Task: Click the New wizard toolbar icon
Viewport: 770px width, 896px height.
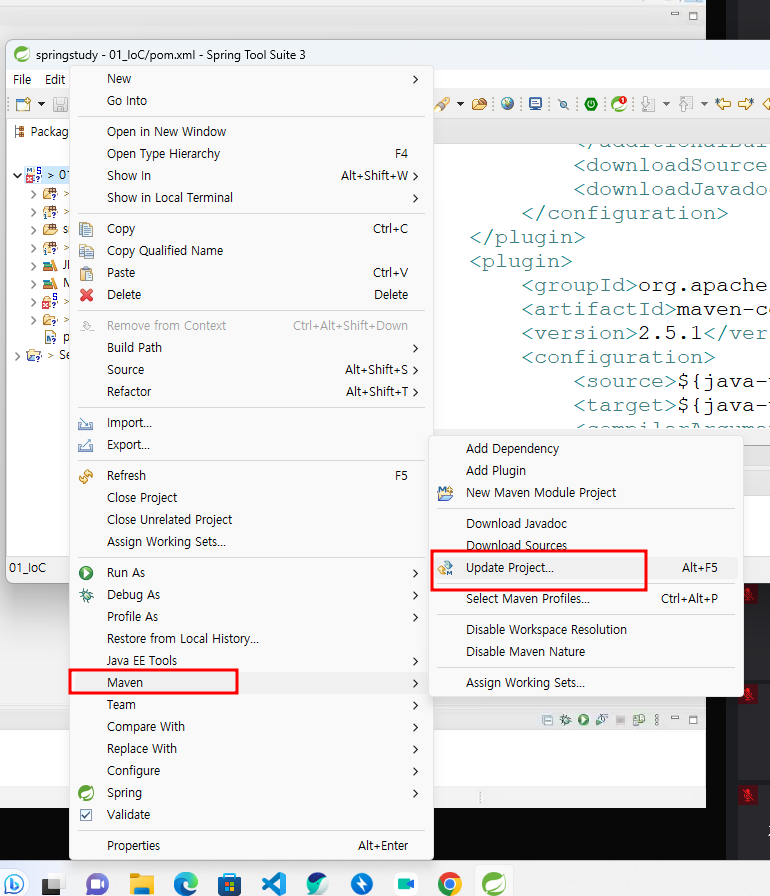Action: click(x=23, y=104)
